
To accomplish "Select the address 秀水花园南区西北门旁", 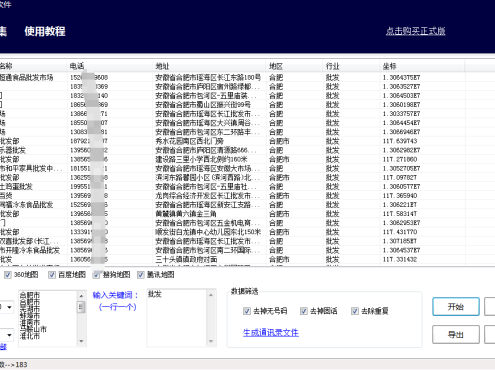I will [x=189, y=141].
